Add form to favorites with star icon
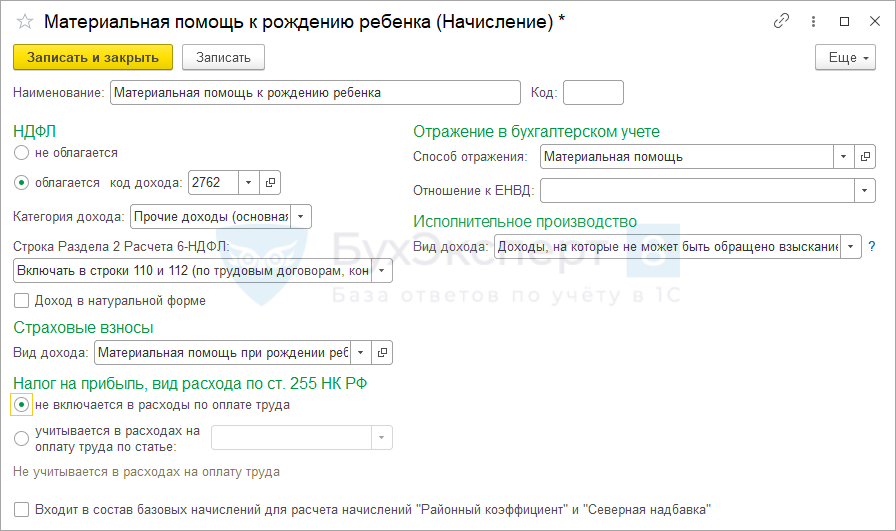This screenshot has height=531, width=896. coord(25,22)
